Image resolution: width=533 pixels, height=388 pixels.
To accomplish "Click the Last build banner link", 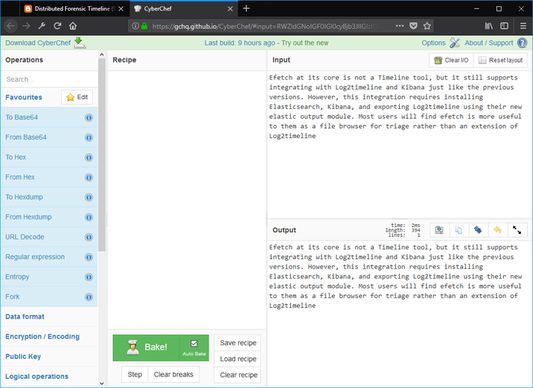I will click(x=266, y=43).
